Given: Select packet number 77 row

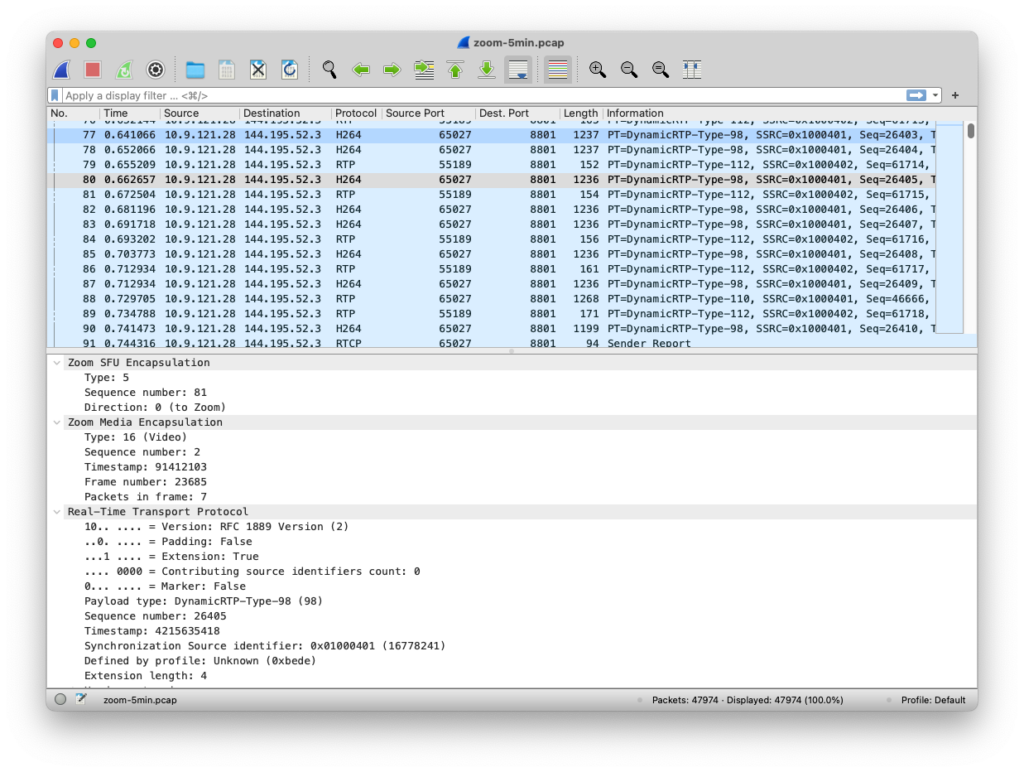Looking at the screenshot, I should tap(492, 135).
